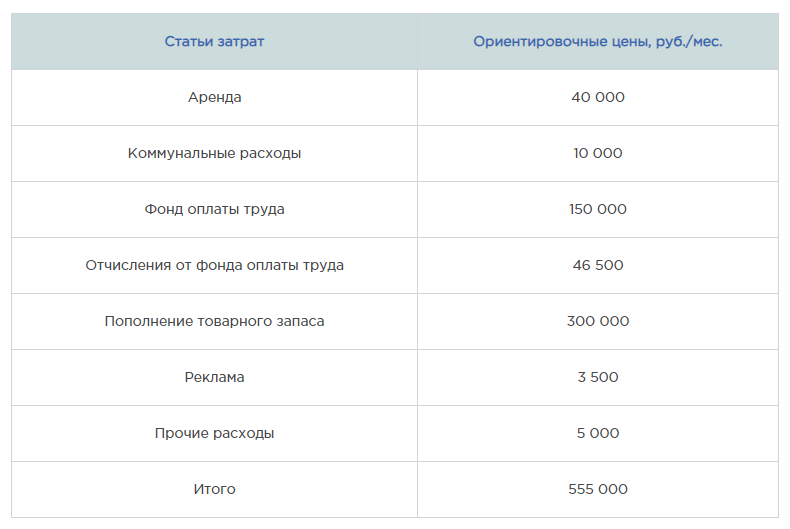Click the 'Итого' total row label

click(x=214, y=489)
